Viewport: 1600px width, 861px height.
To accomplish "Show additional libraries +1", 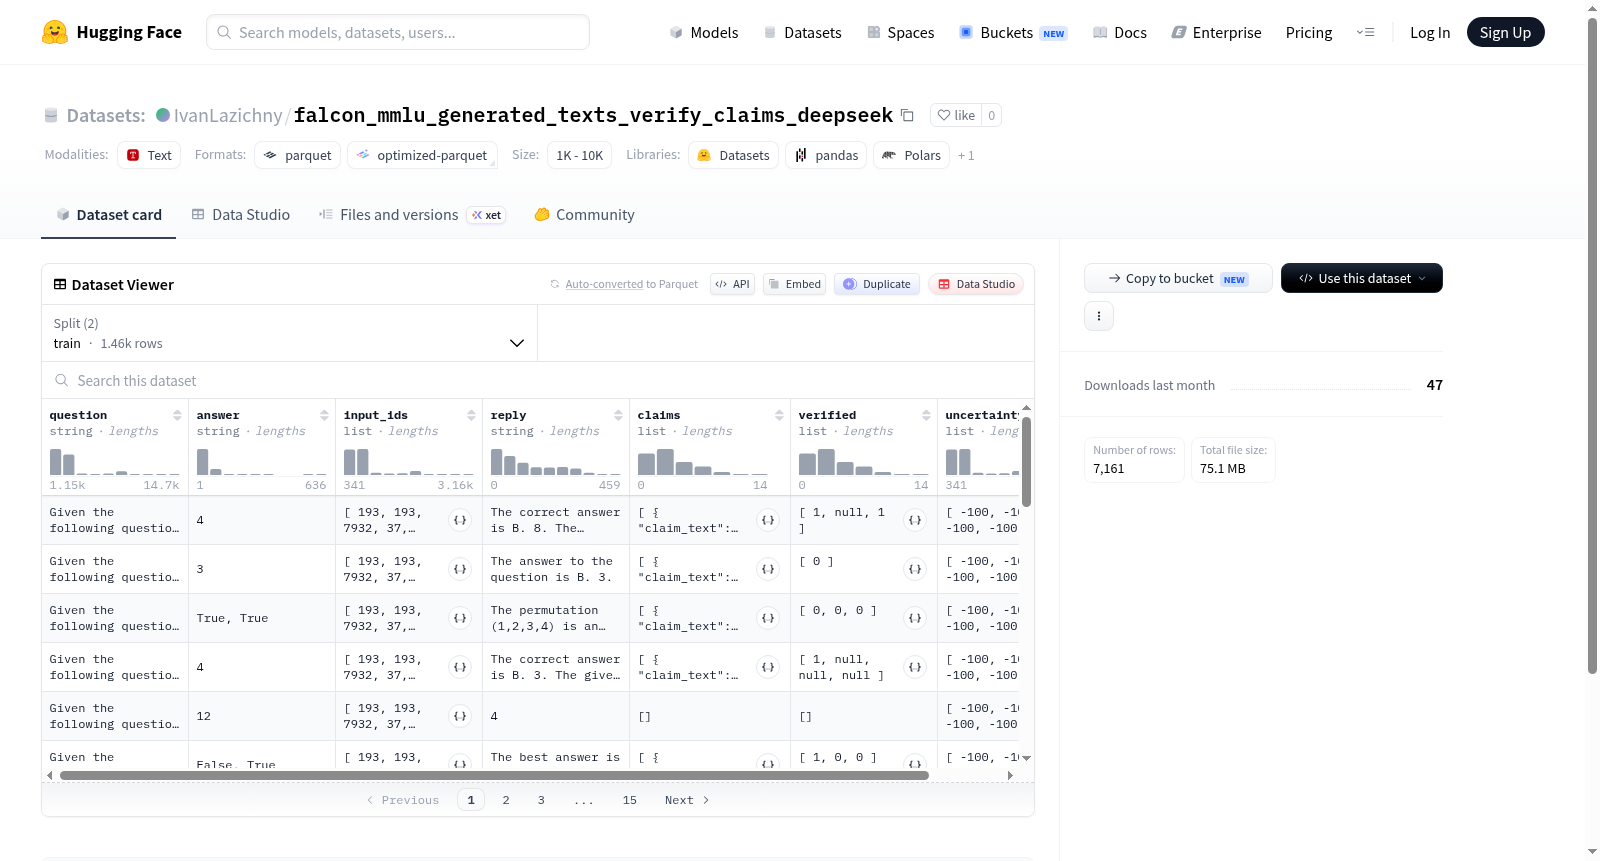I will pyautogui.click(x=966, y=155).
